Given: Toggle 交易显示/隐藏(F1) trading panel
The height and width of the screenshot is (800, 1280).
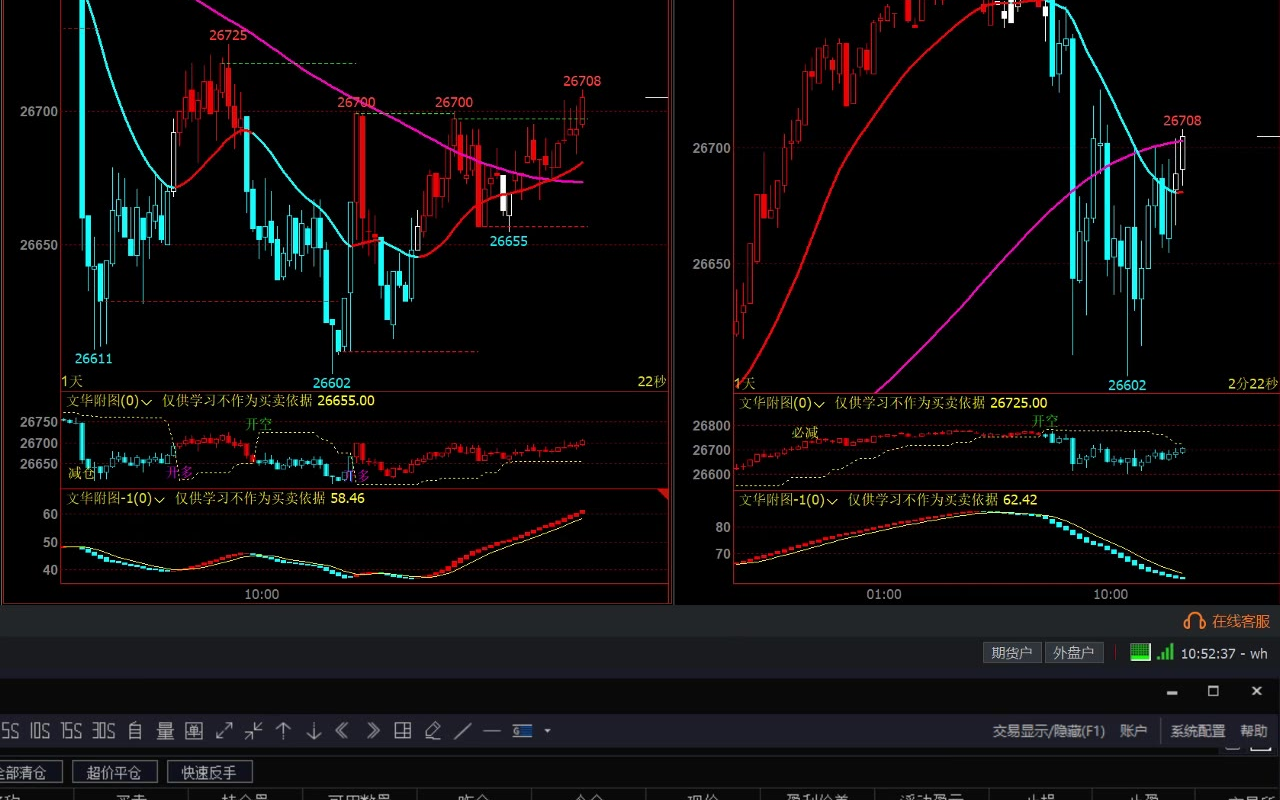Looking at the screenshot, I should 1048,731.
